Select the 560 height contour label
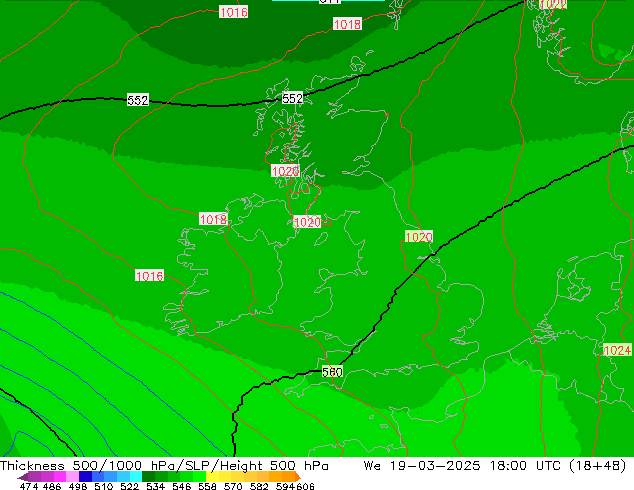634x490 pixels. pyautogui.click(x=332, y=372)
